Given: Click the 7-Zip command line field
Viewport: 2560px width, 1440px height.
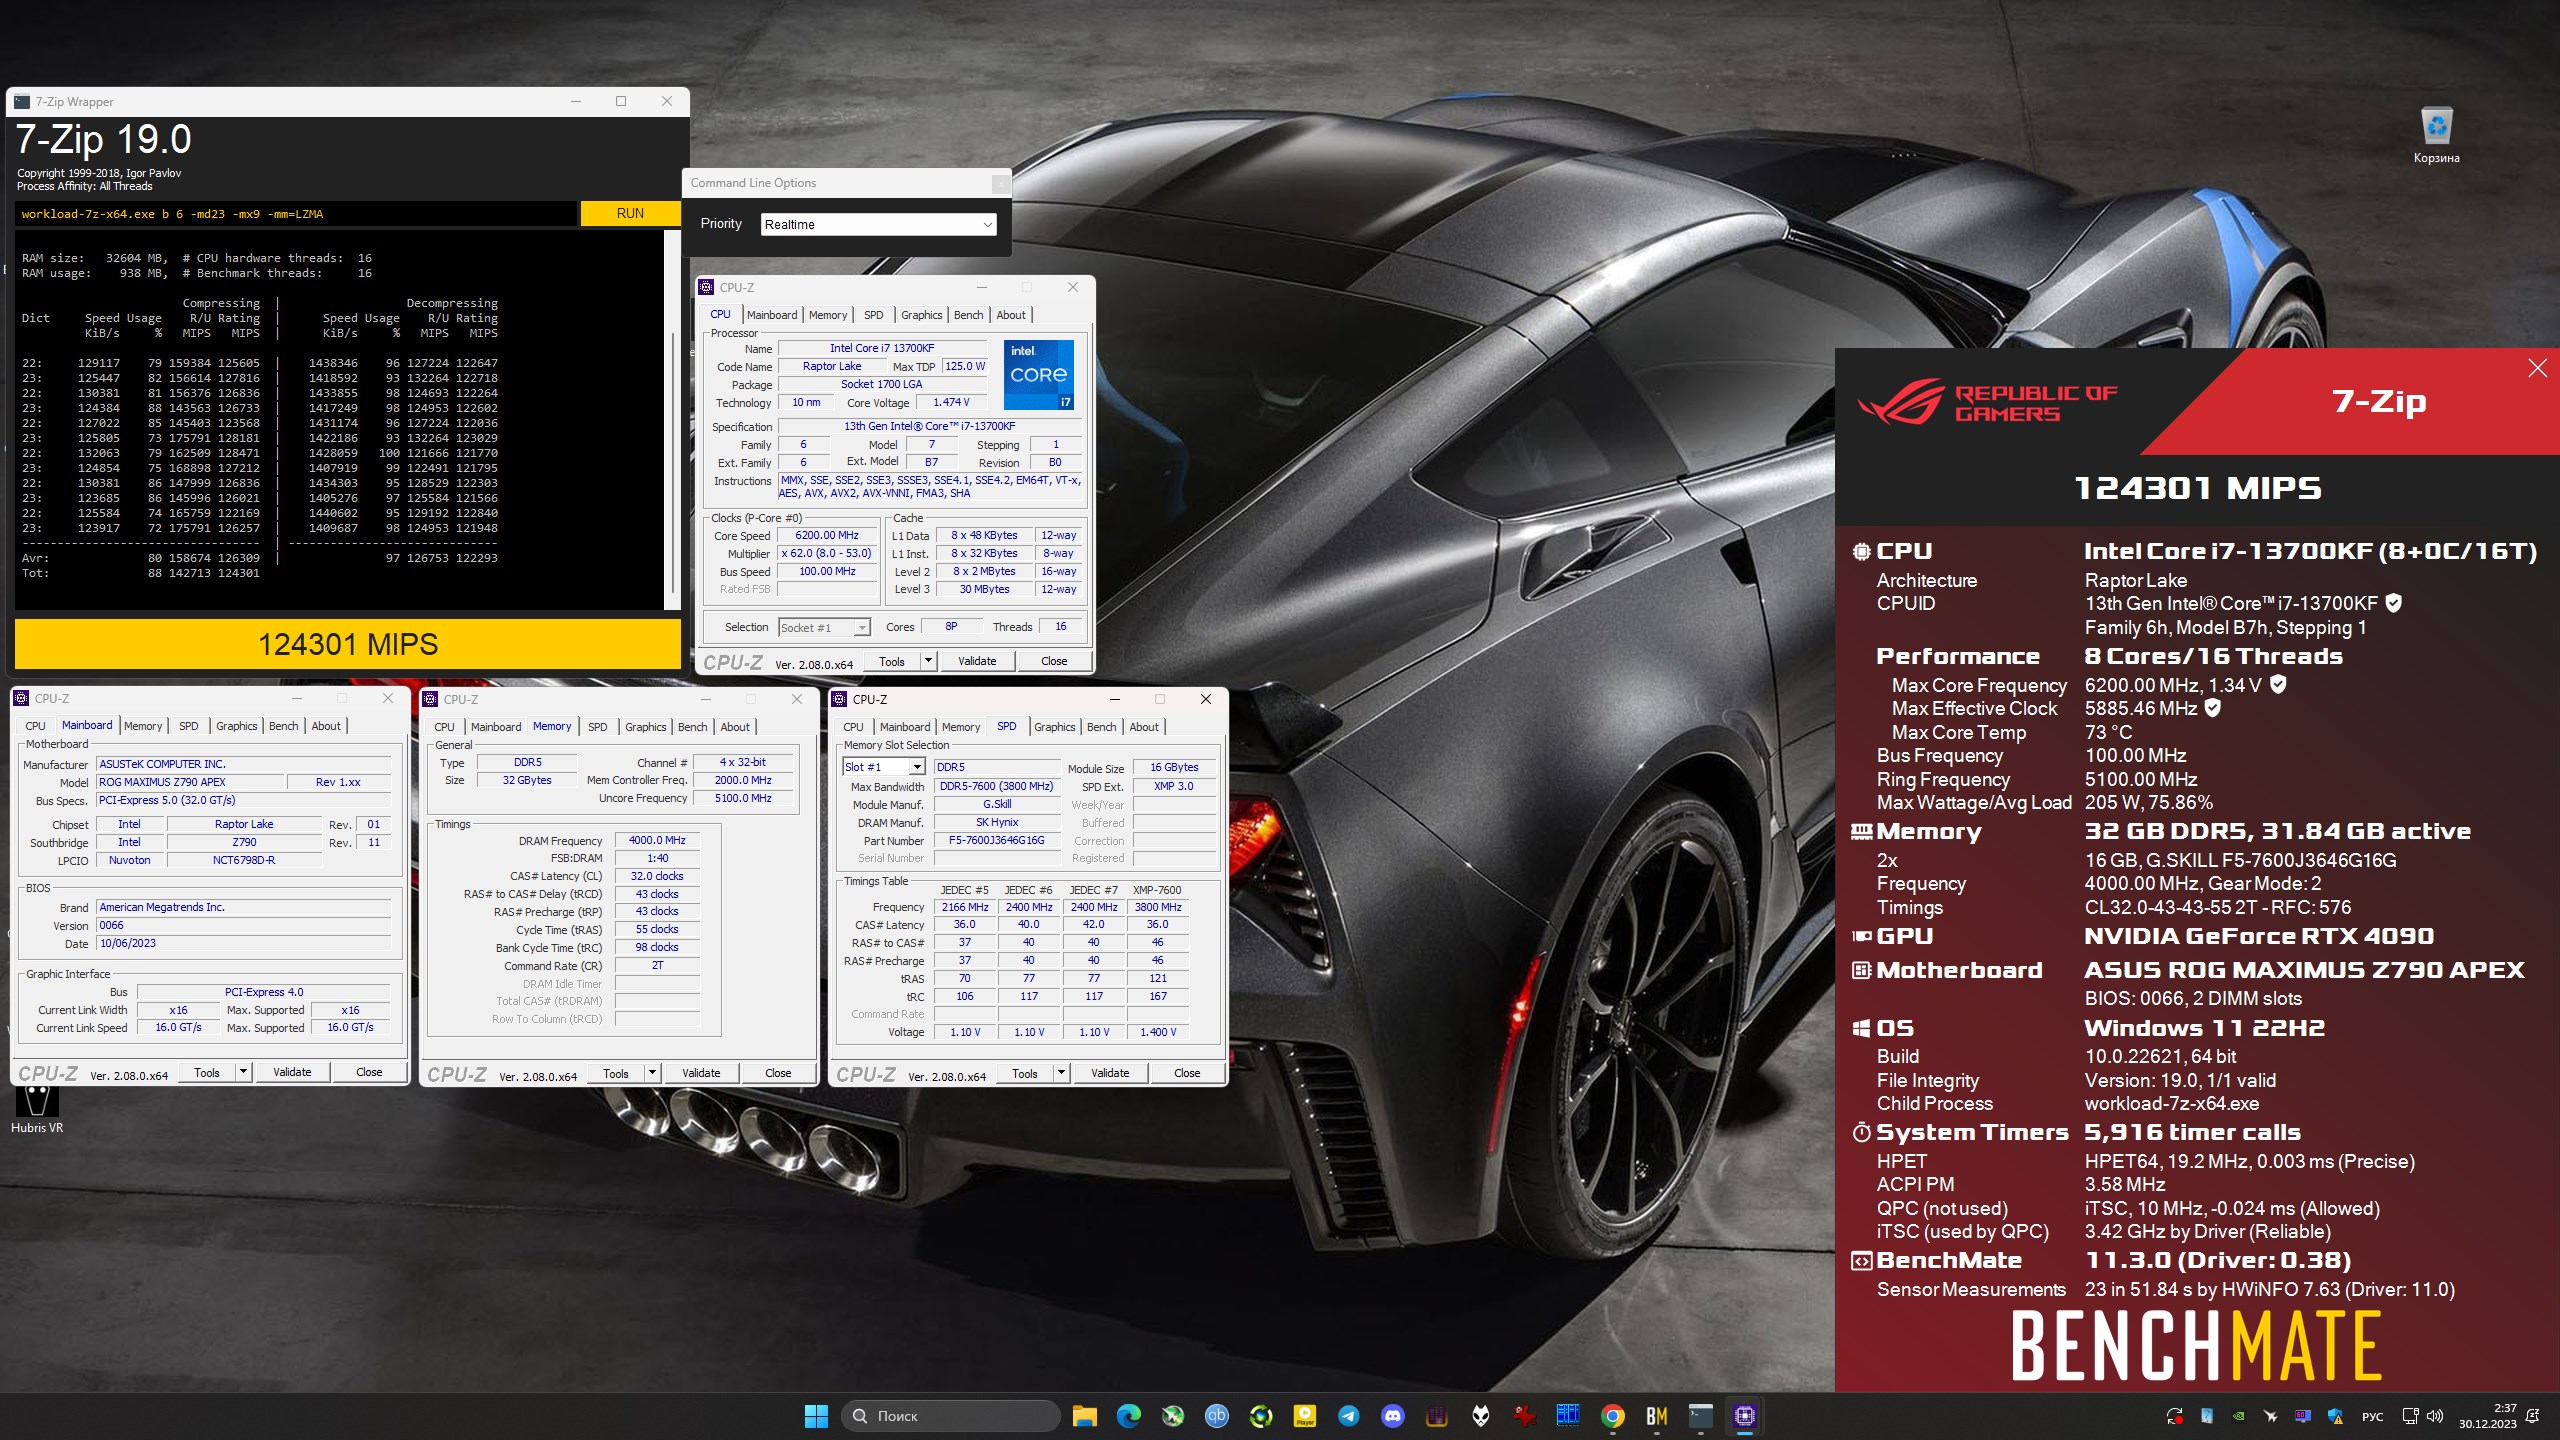Looking at the screenshot, I should coord(296,213).
